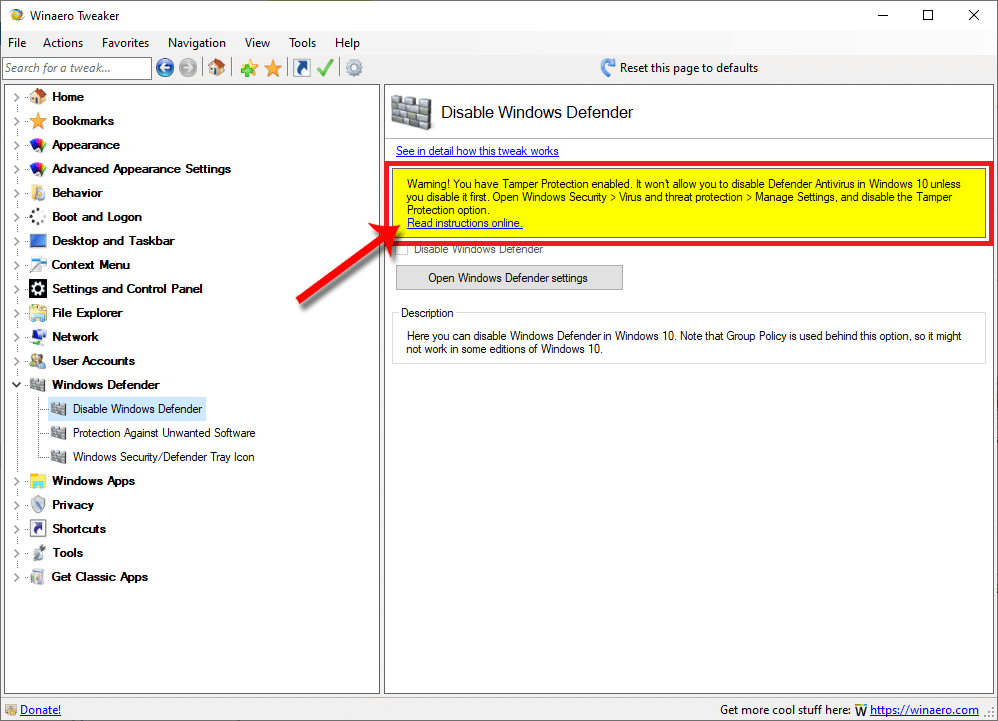998x721 pixels.
Task: Select the Home house icon in the tree
Action: pyautogui.click(x=38, y=97)
